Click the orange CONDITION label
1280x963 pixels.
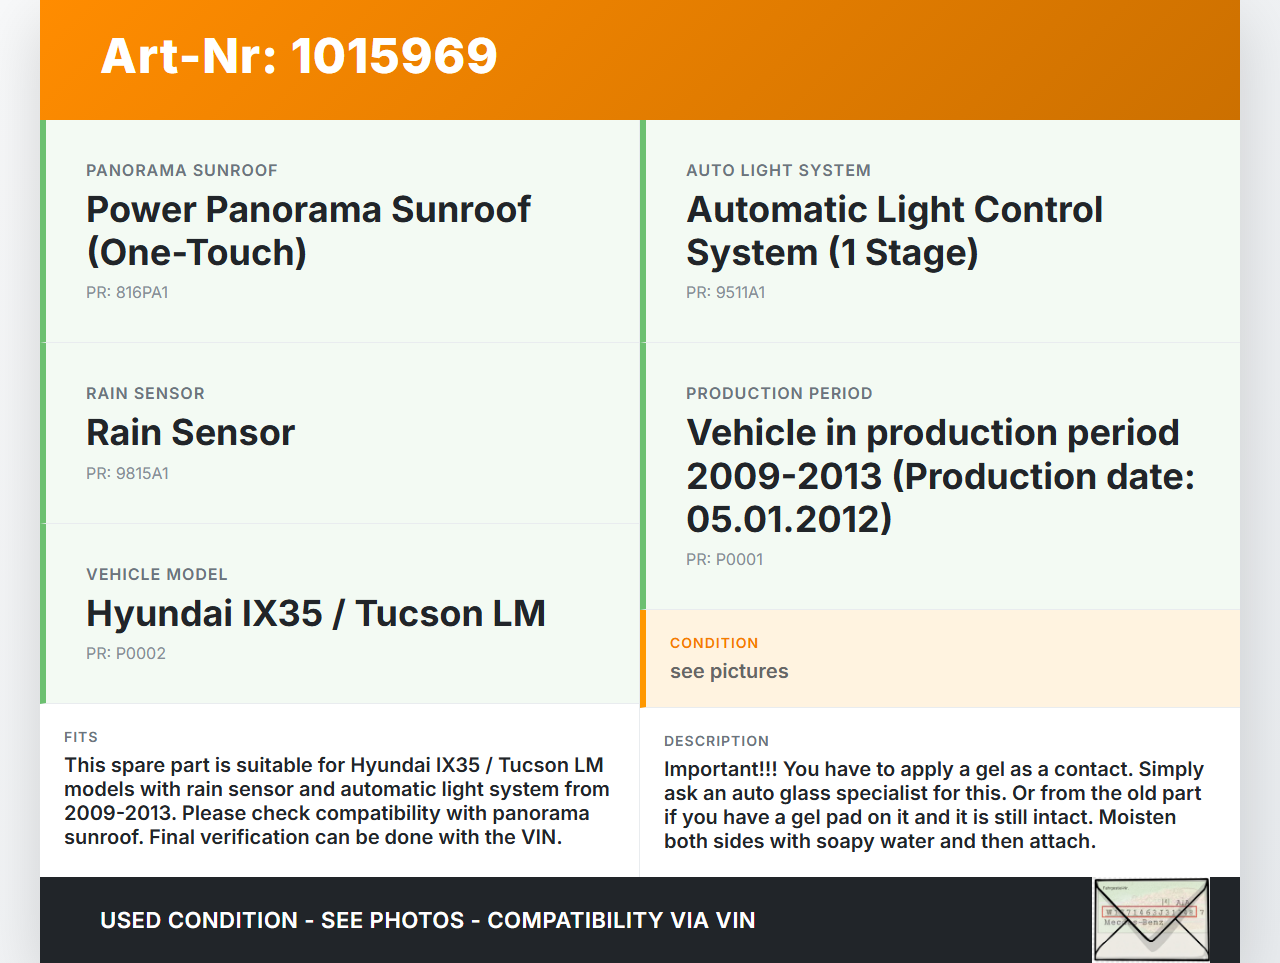tap(714, 643)
